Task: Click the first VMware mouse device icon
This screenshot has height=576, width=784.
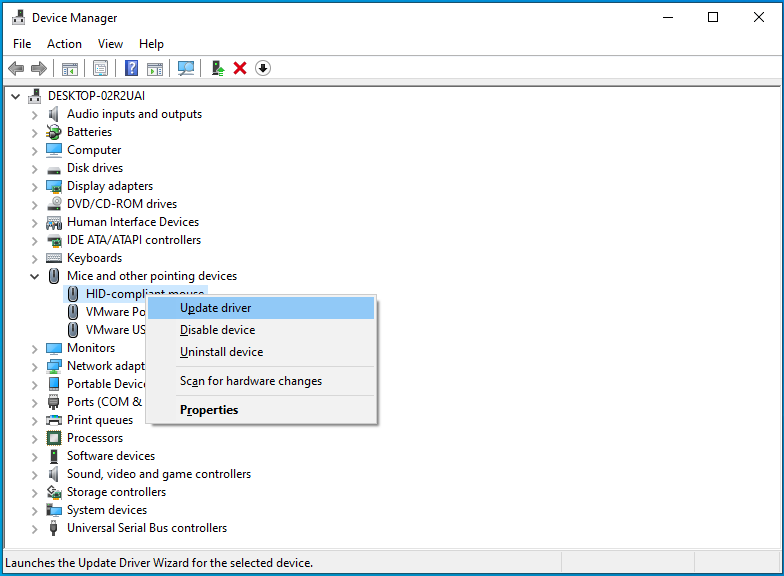Action: [73, 312]
